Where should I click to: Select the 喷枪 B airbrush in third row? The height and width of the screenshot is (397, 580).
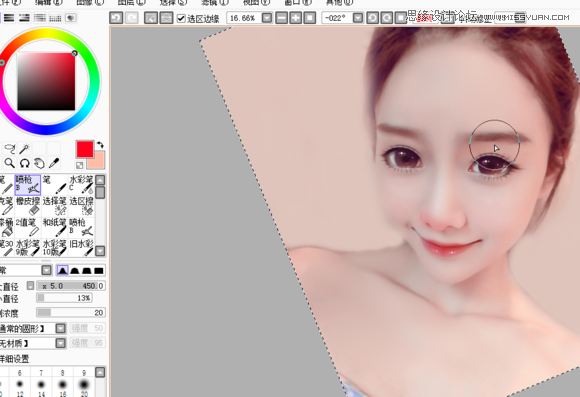point(81,228)
